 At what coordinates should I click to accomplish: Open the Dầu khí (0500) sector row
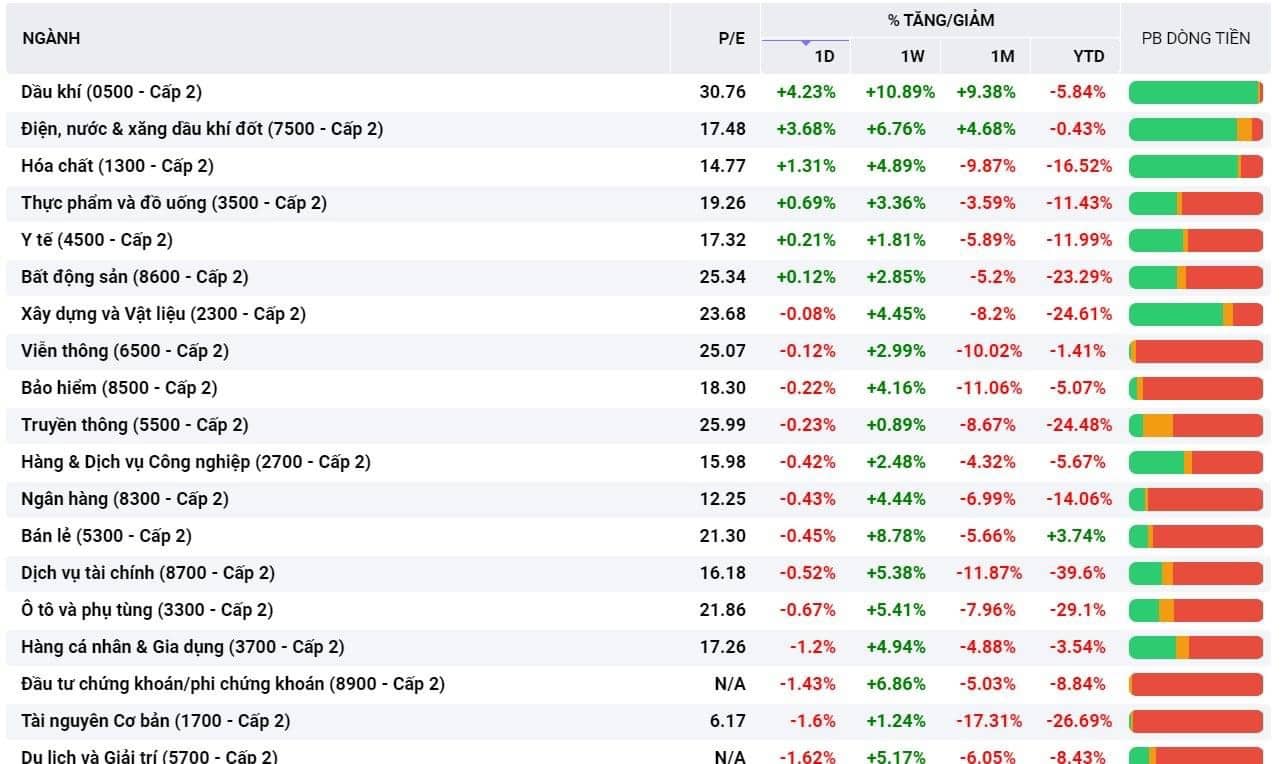click(x=640, y=92)
